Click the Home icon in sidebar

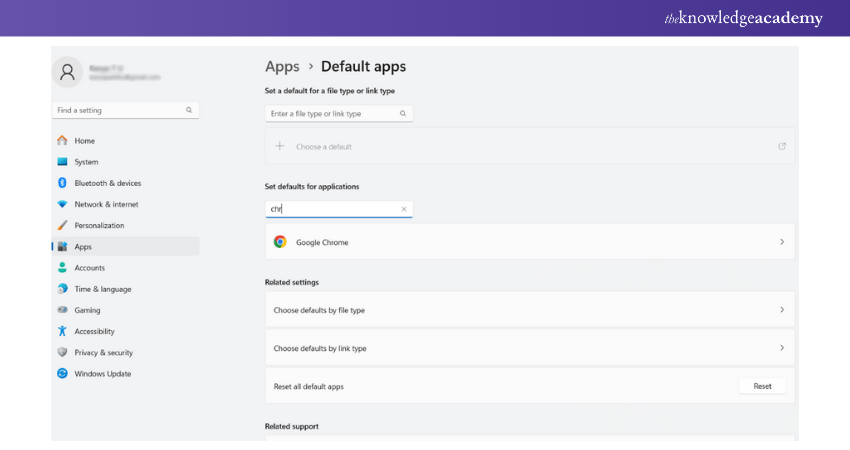(62, 141)
